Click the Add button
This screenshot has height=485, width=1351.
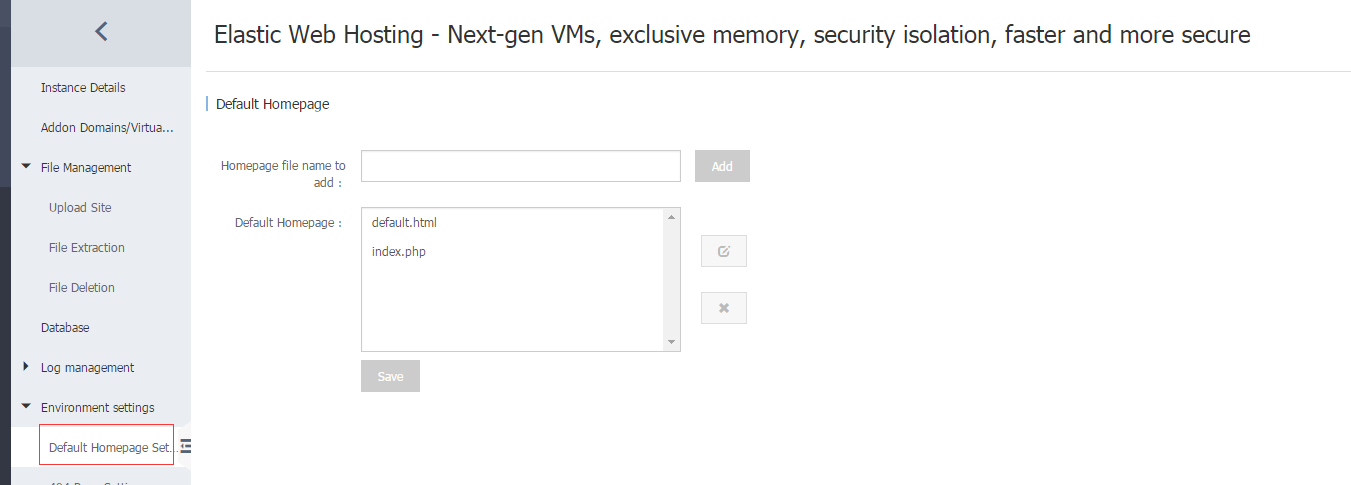coord(722,166)
